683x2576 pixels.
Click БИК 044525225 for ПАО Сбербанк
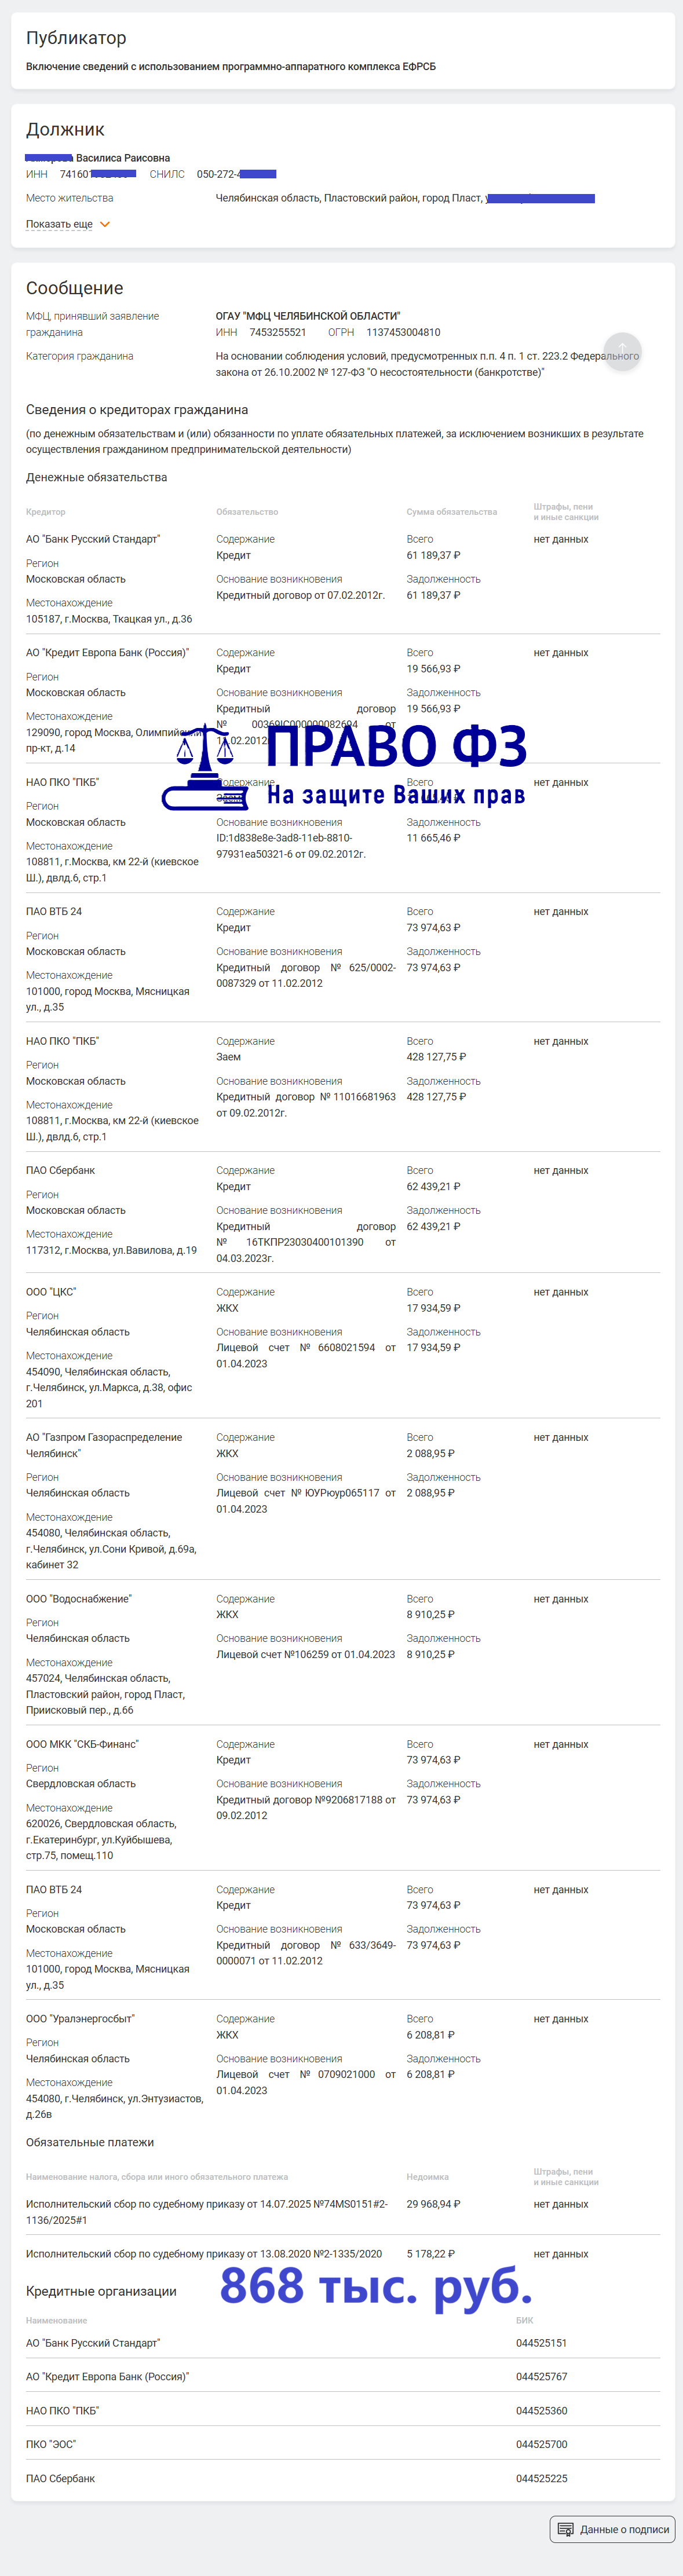[x=541, y=2478]
